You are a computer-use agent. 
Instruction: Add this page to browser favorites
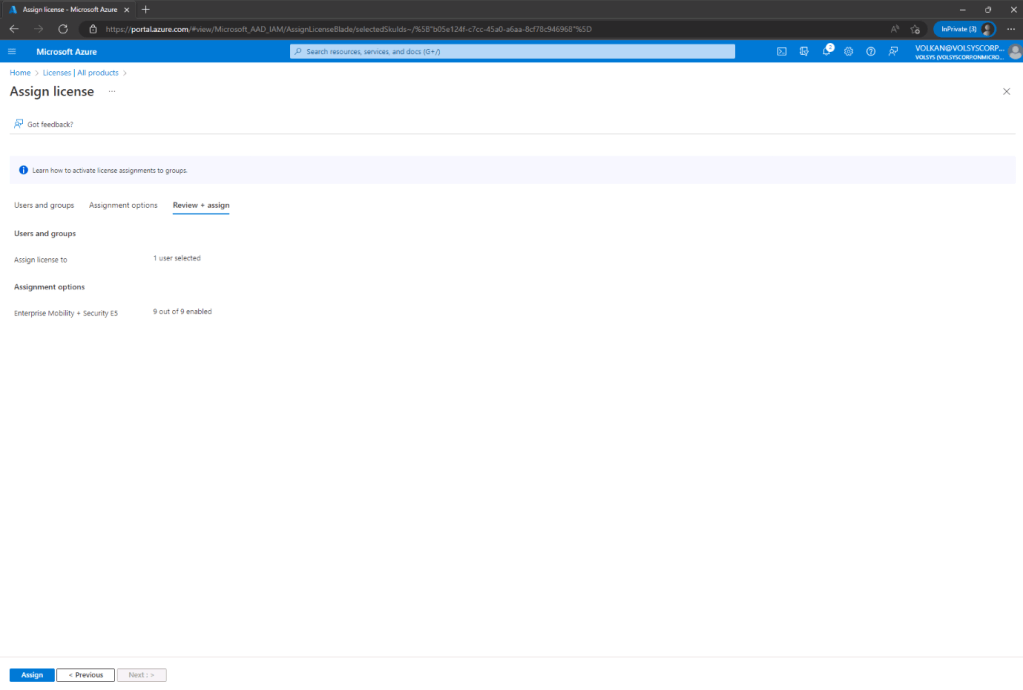(915, 29)
